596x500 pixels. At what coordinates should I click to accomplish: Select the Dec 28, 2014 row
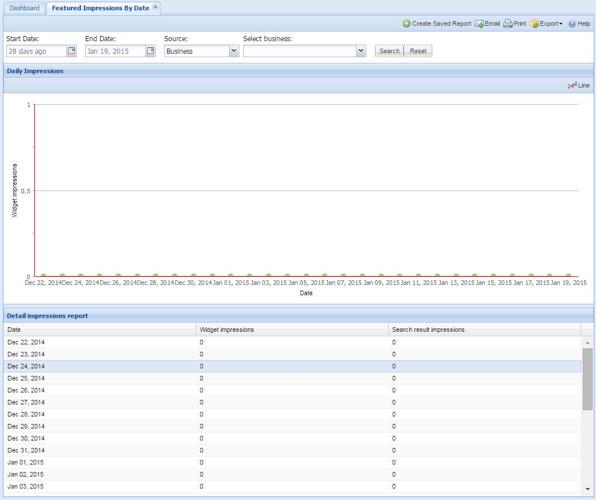(293, 414)
